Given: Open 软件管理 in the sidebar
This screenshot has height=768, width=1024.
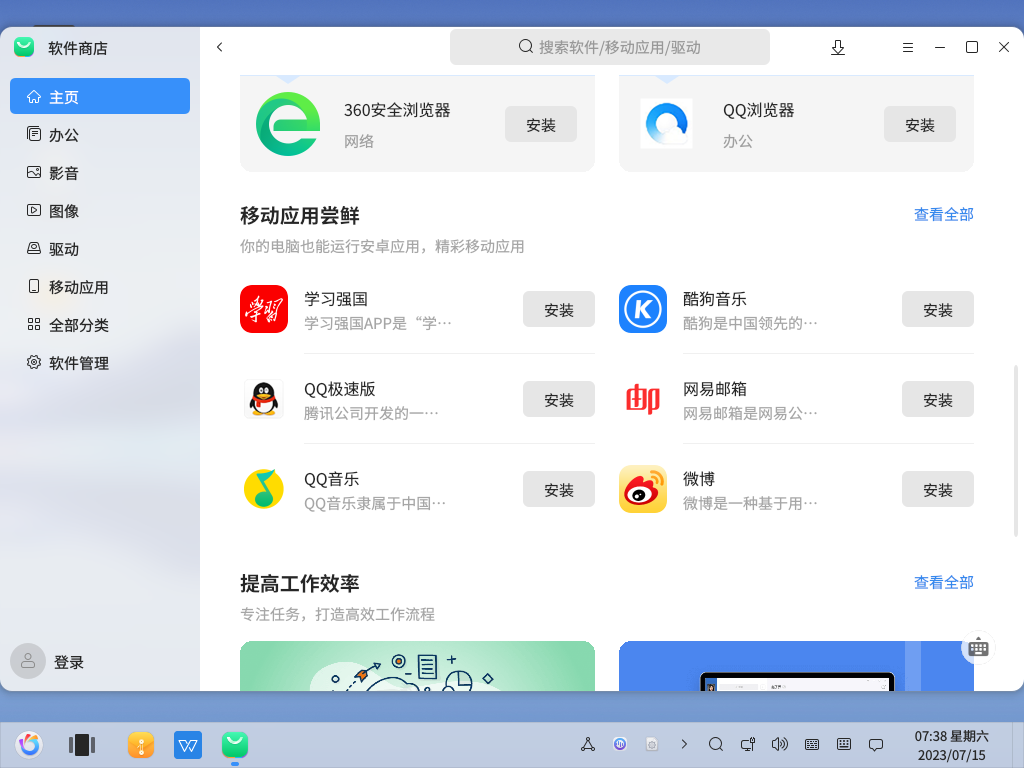Looking at the screenshot, I should (100, 362).
